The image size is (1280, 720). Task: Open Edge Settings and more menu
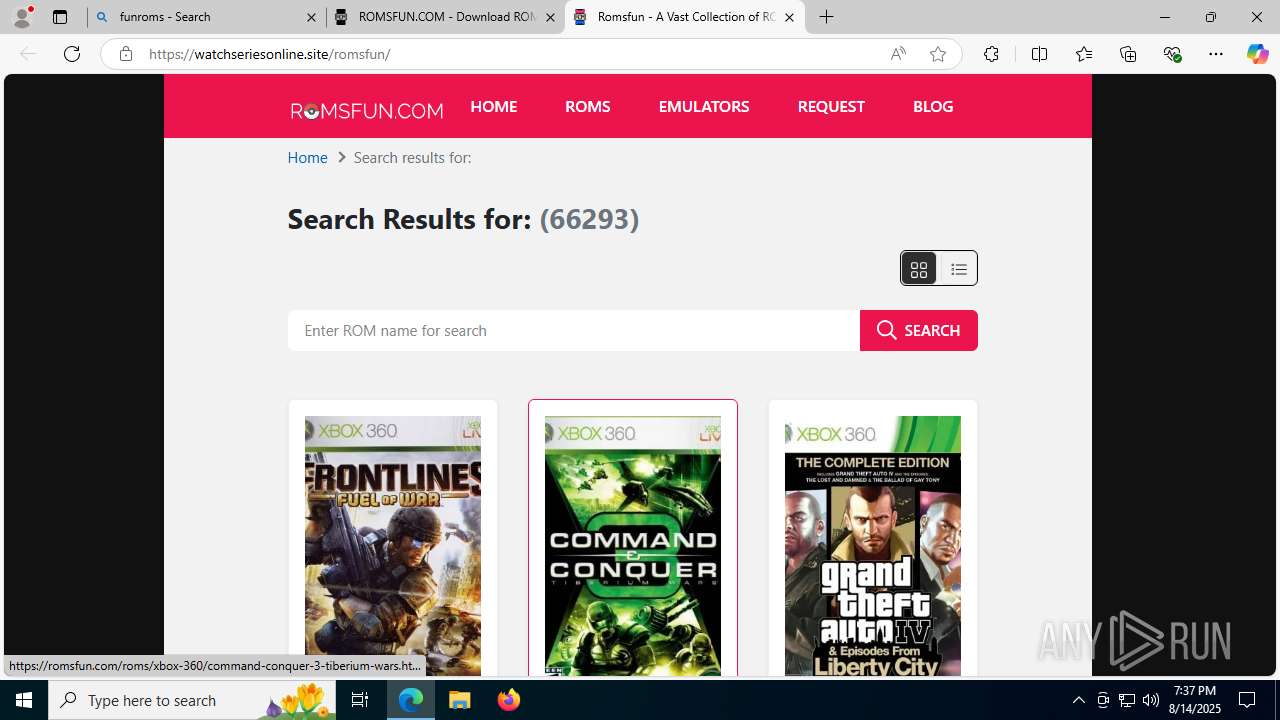[x=1216, y=54]
